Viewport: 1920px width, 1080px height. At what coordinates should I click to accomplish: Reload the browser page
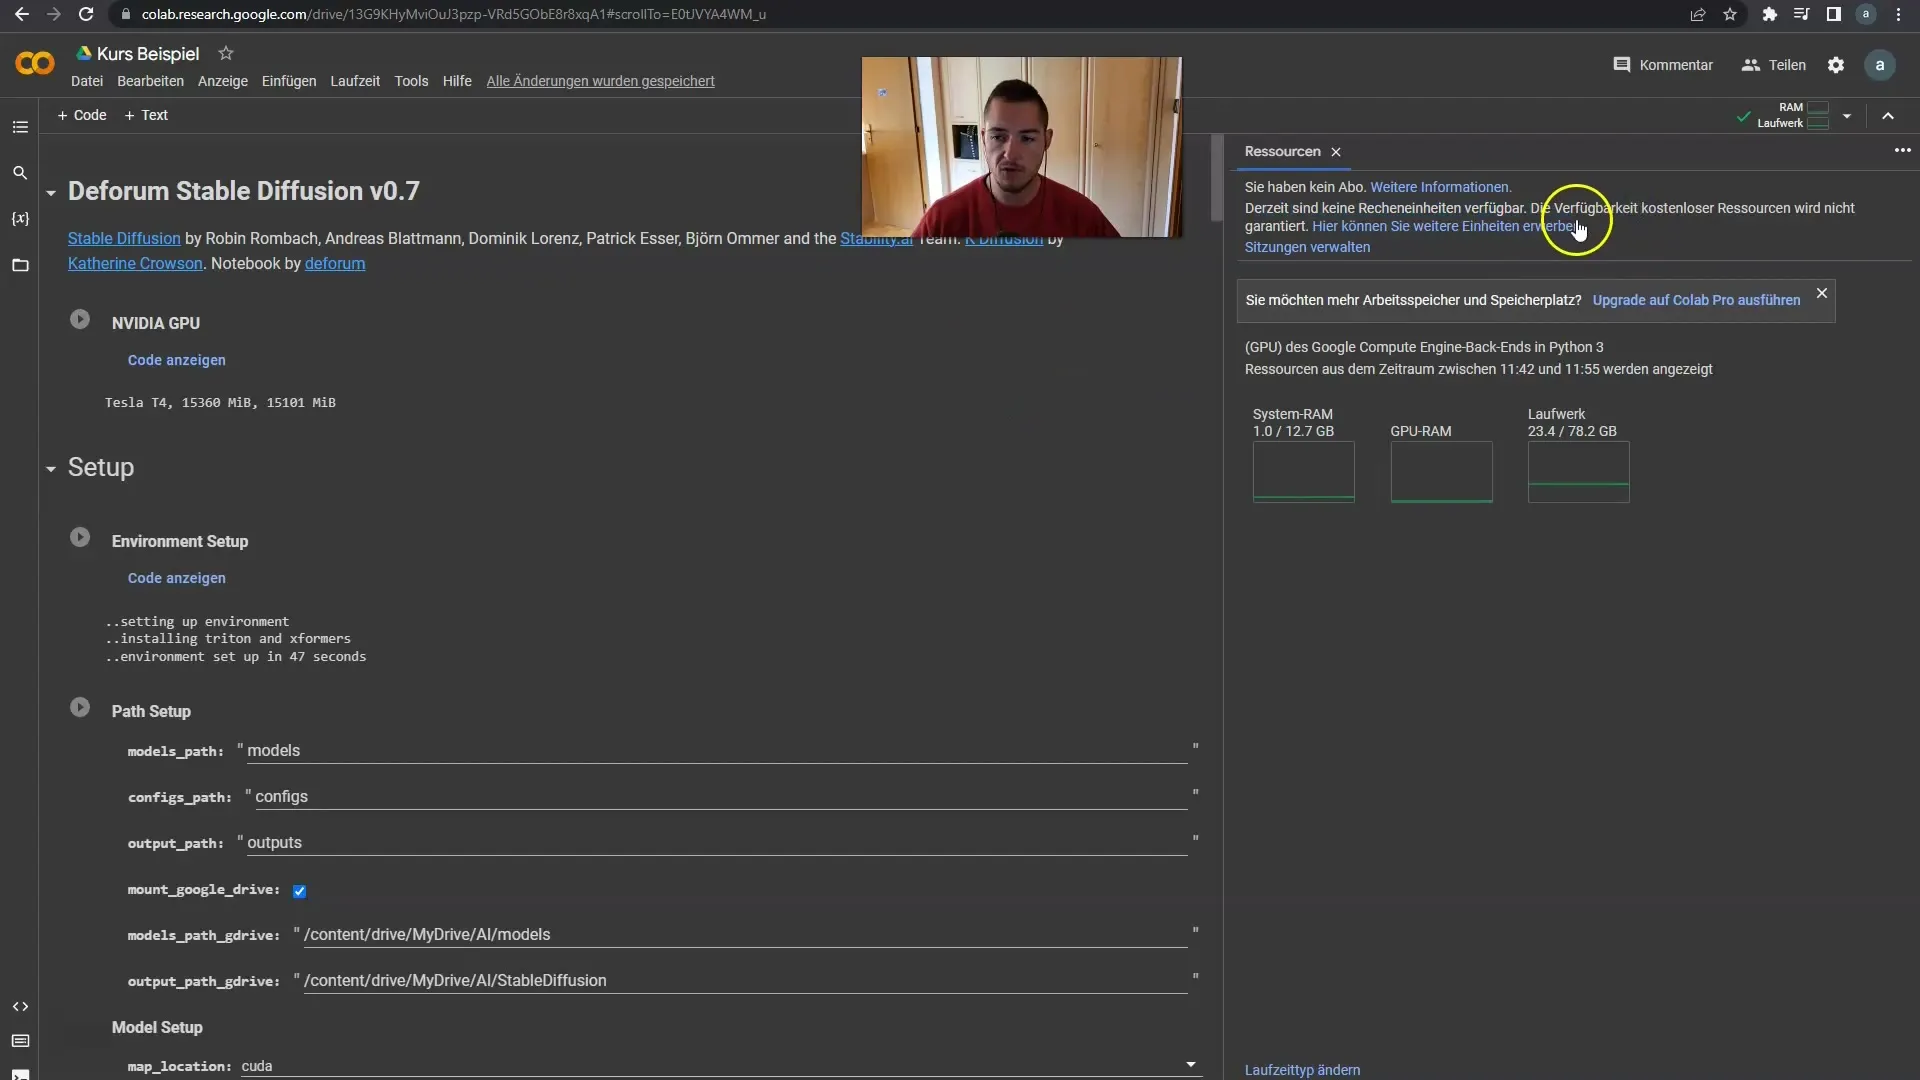point(86,14)
